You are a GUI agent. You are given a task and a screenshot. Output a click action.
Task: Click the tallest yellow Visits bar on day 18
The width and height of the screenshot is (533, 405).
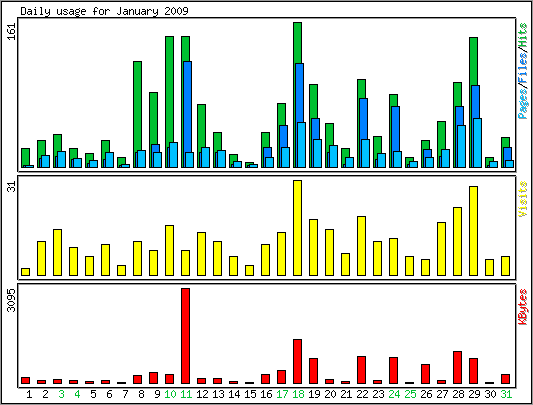[x=297, y=228]
